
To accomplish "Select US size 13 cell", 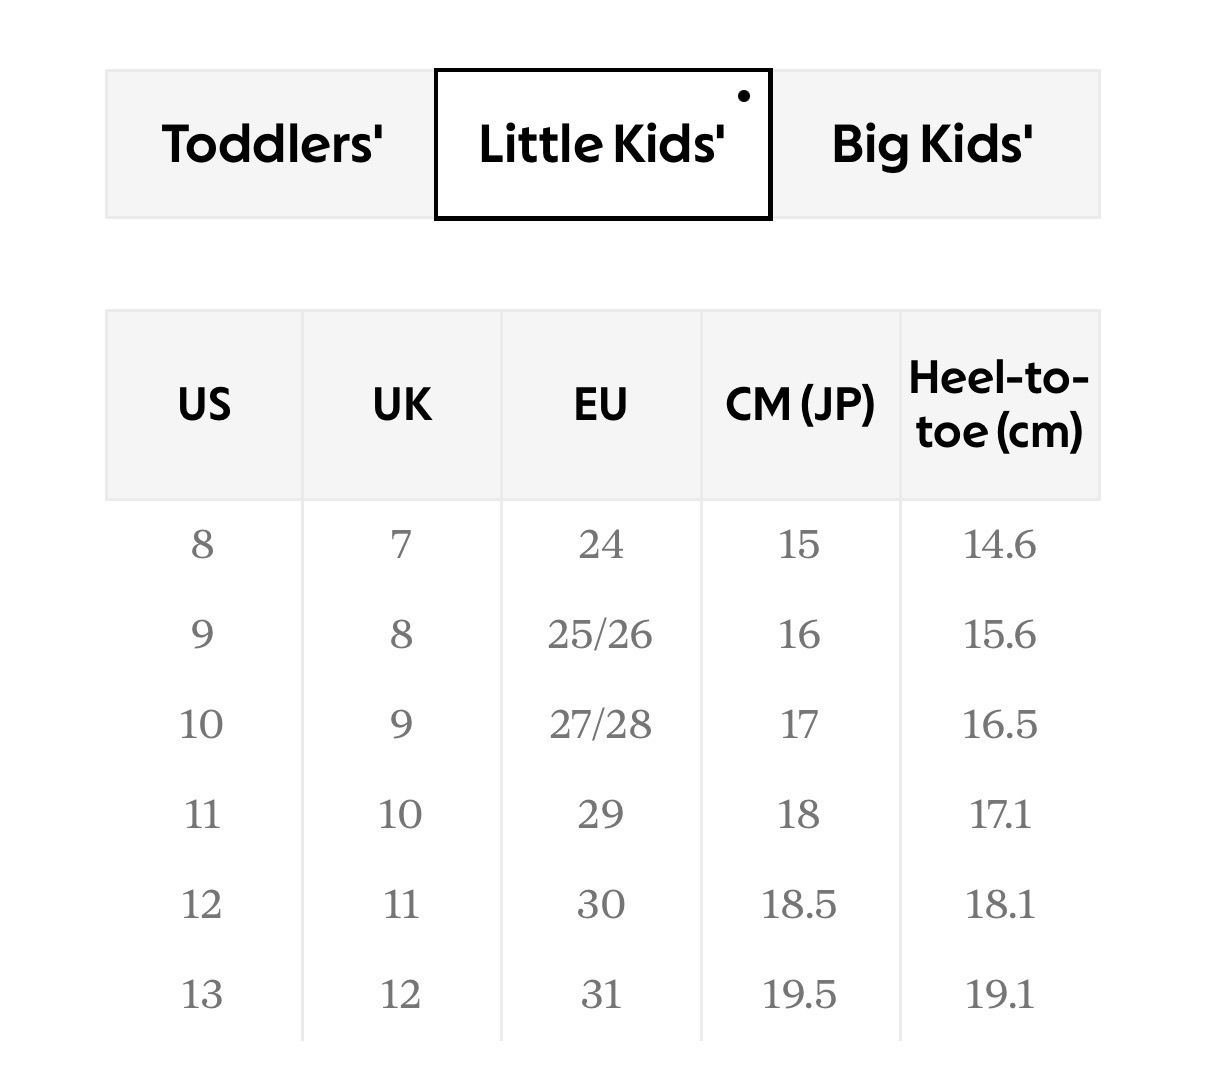I will (x=202, y=995).
